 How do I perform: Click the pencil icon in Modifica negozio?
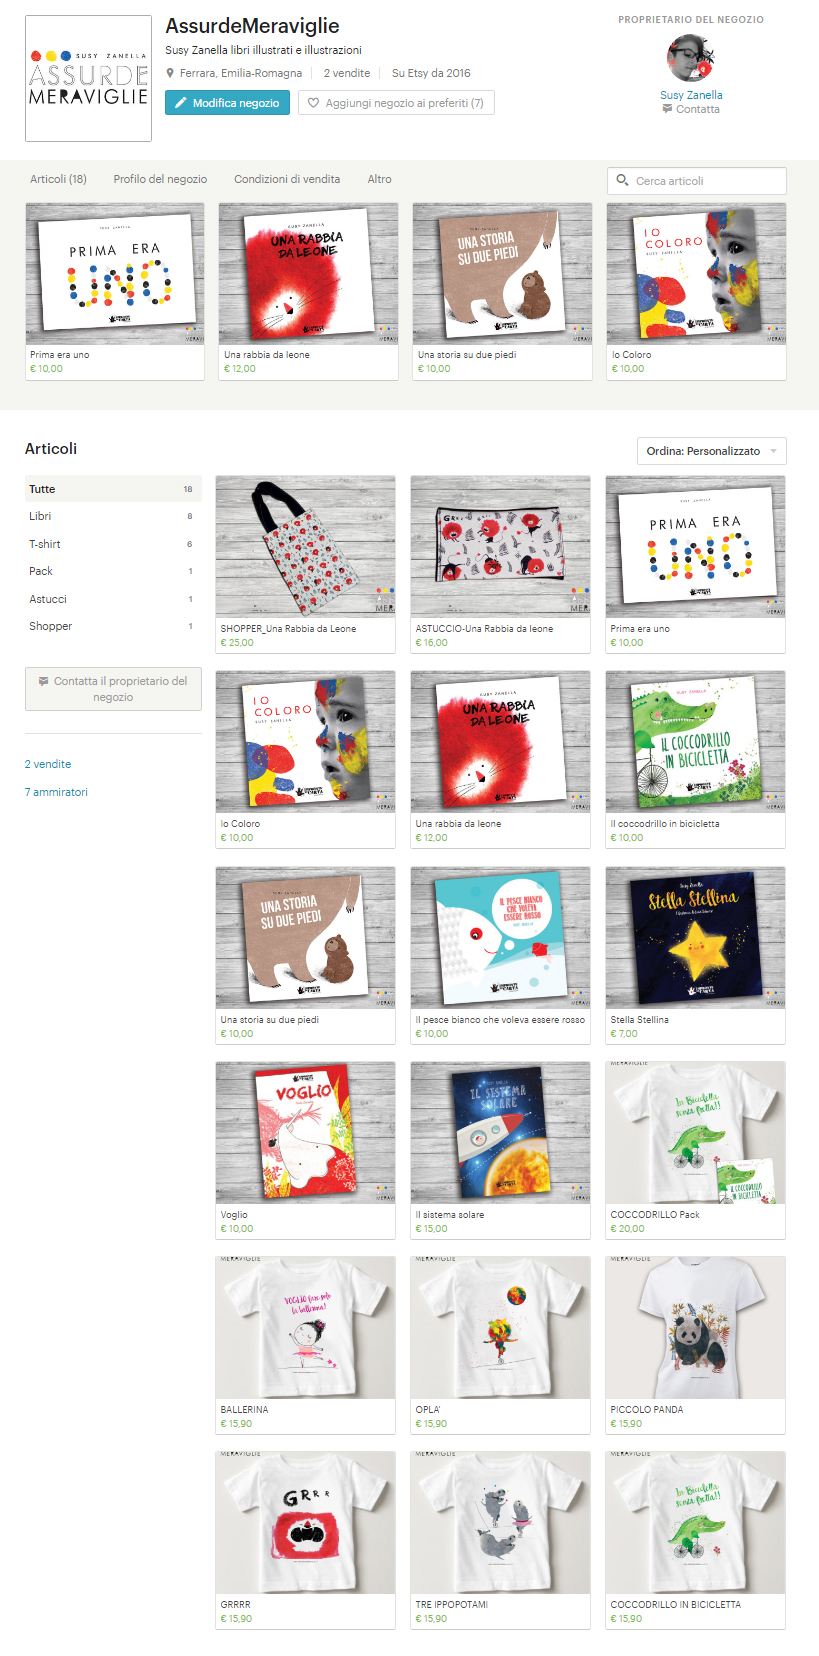(181, 103)
